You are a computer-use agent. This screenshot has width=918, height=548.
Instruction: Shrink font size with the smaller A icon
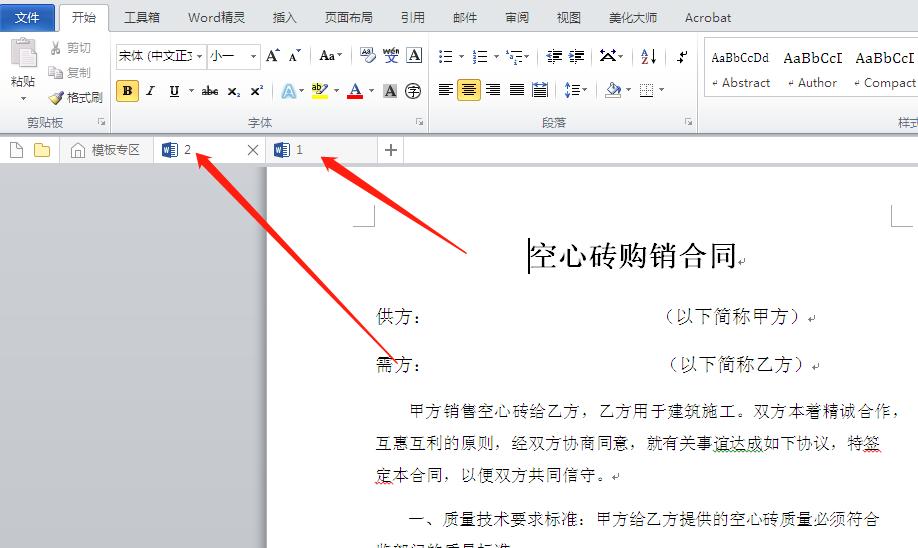[x=294, y=56]
